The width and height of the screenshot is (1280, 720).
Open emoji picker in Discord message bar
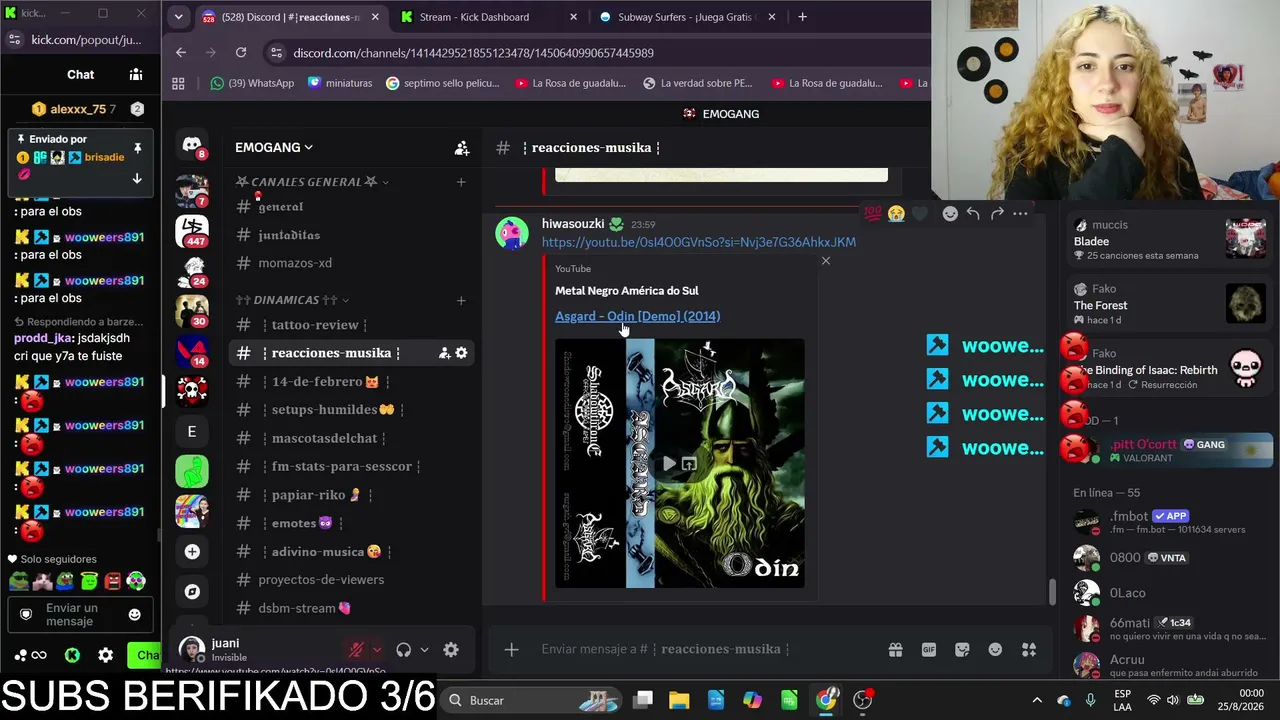(995, 650)
